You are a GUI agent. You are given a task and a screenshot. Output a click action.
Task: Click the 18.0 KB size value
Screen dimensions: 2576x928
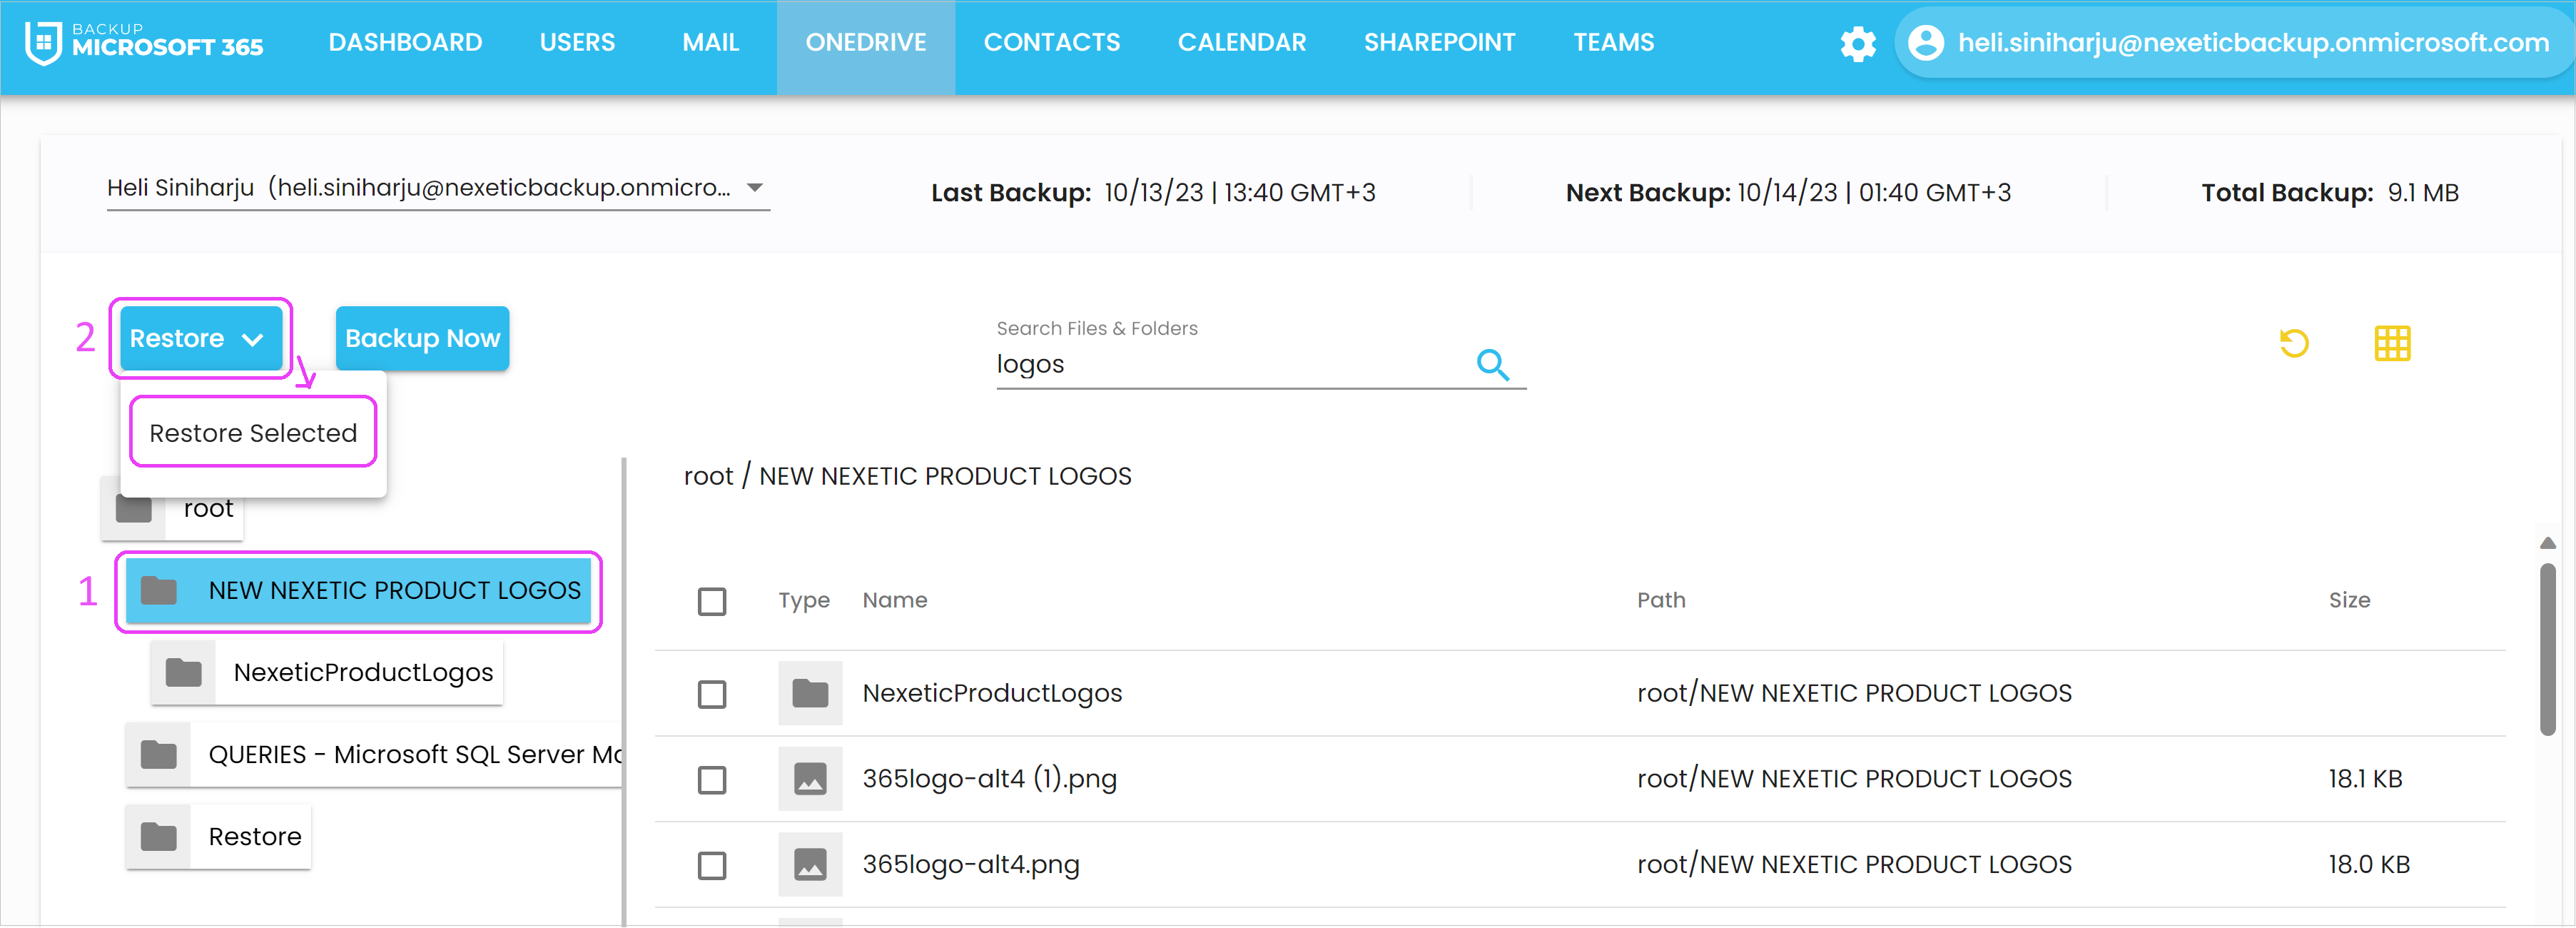[x=2369, y=865]
